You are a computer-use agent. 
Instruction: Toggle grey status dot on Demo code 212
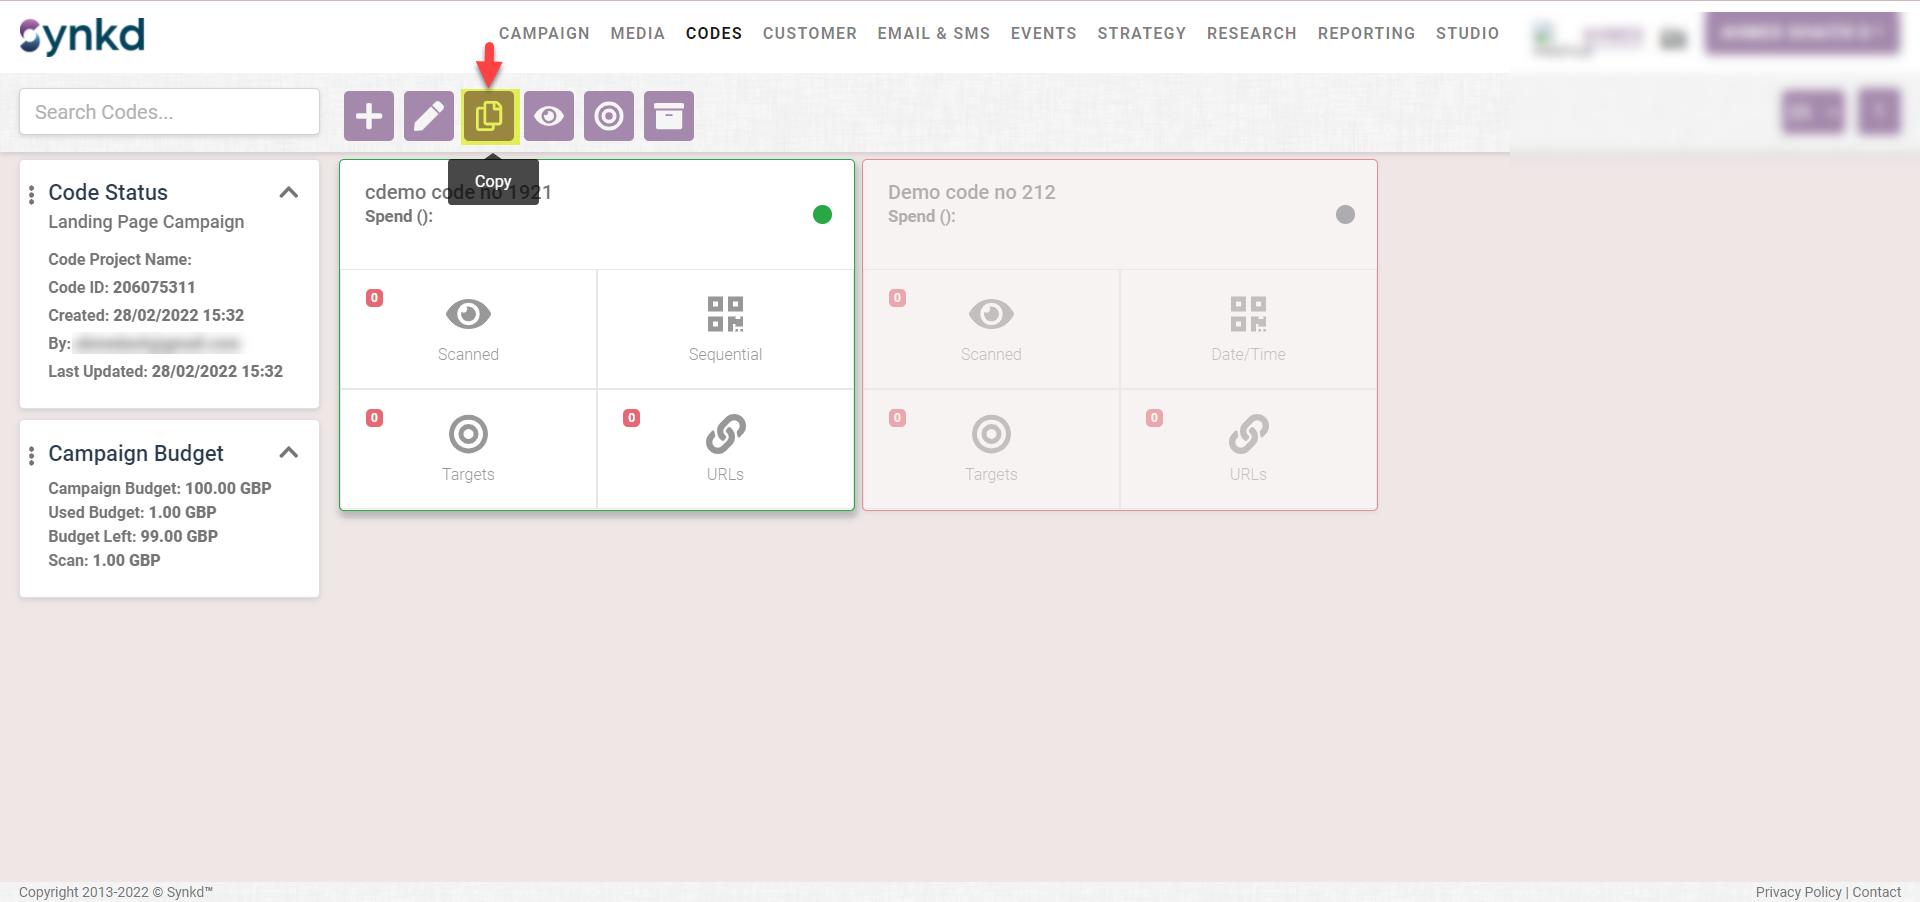[1345, 214]
